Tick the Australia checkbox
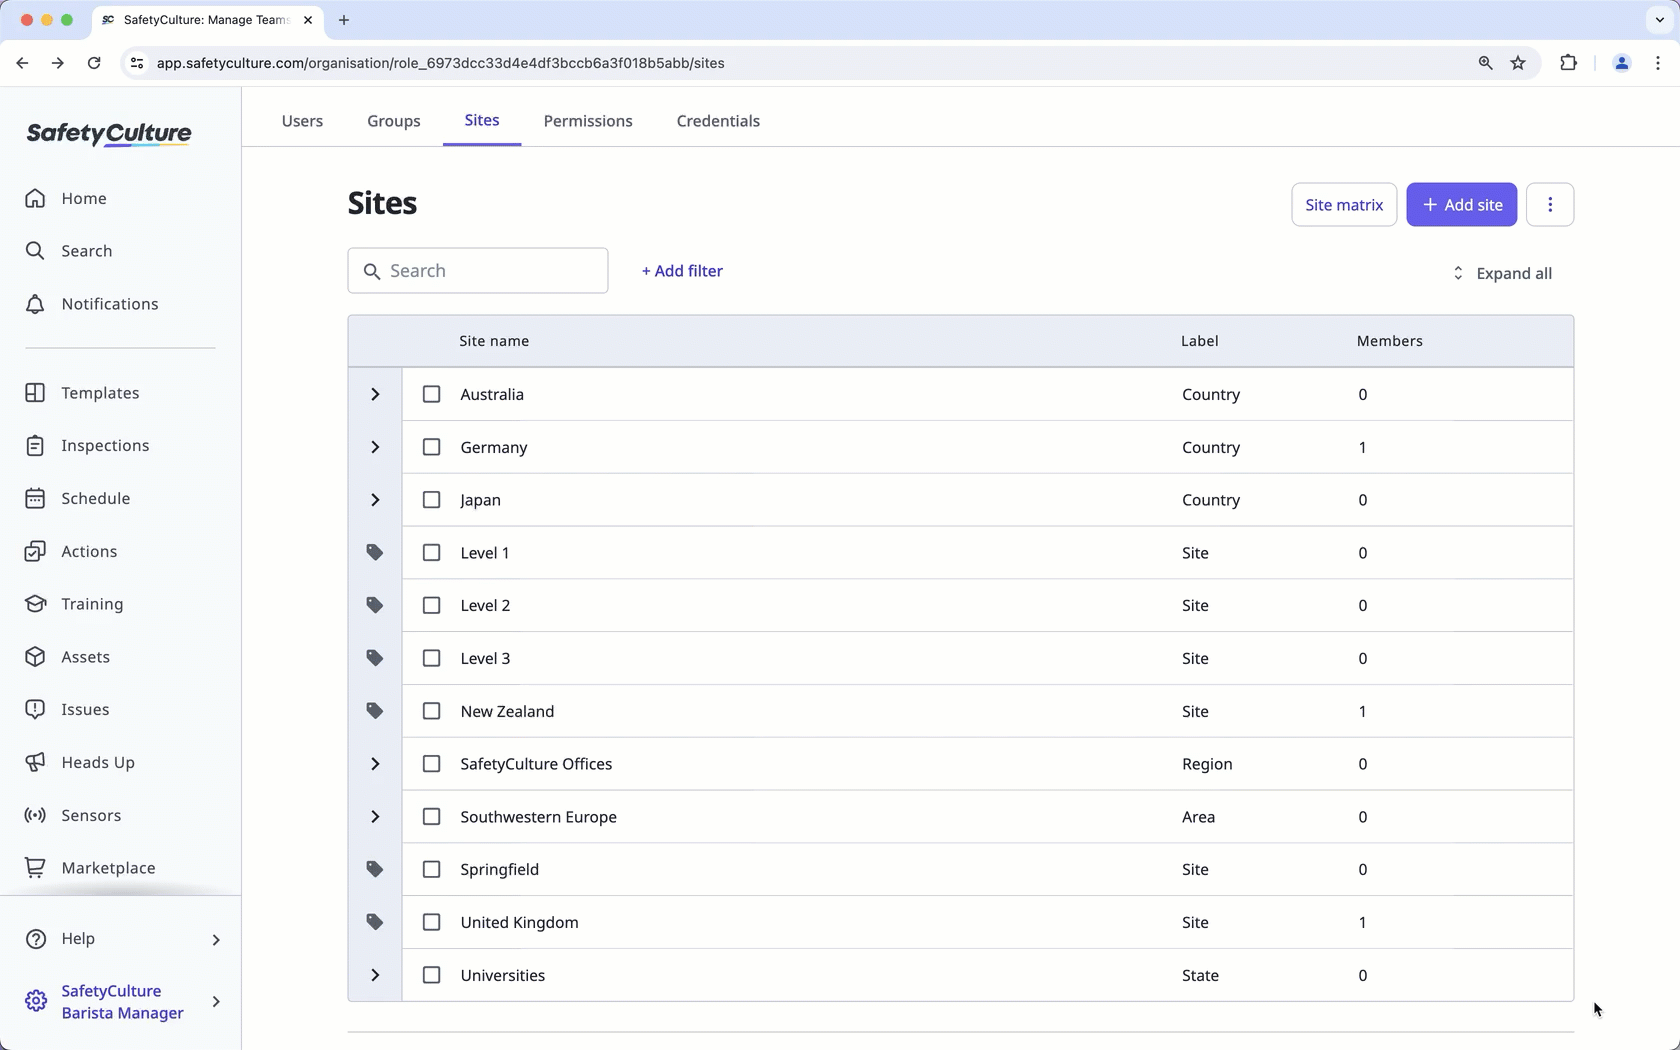The image size is (1680, 1050). tap(431, 394)
